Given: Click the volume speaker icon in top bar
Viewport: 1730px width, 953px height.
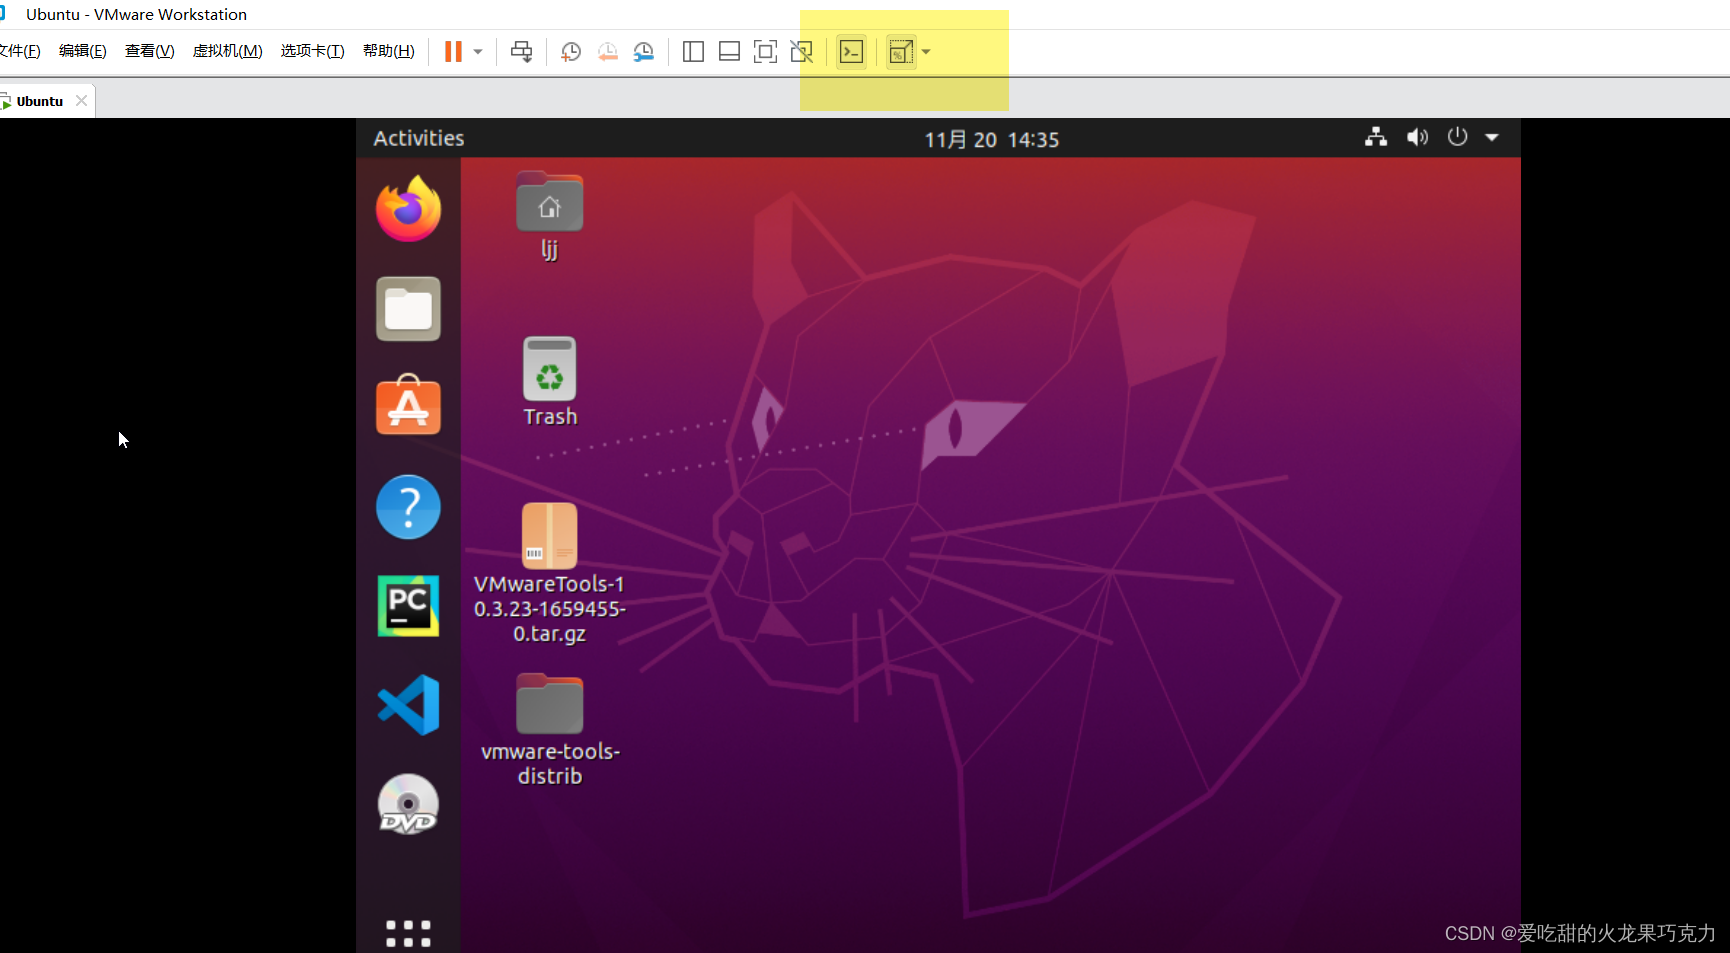Looking at the screenshot, I should (1417, 137).
